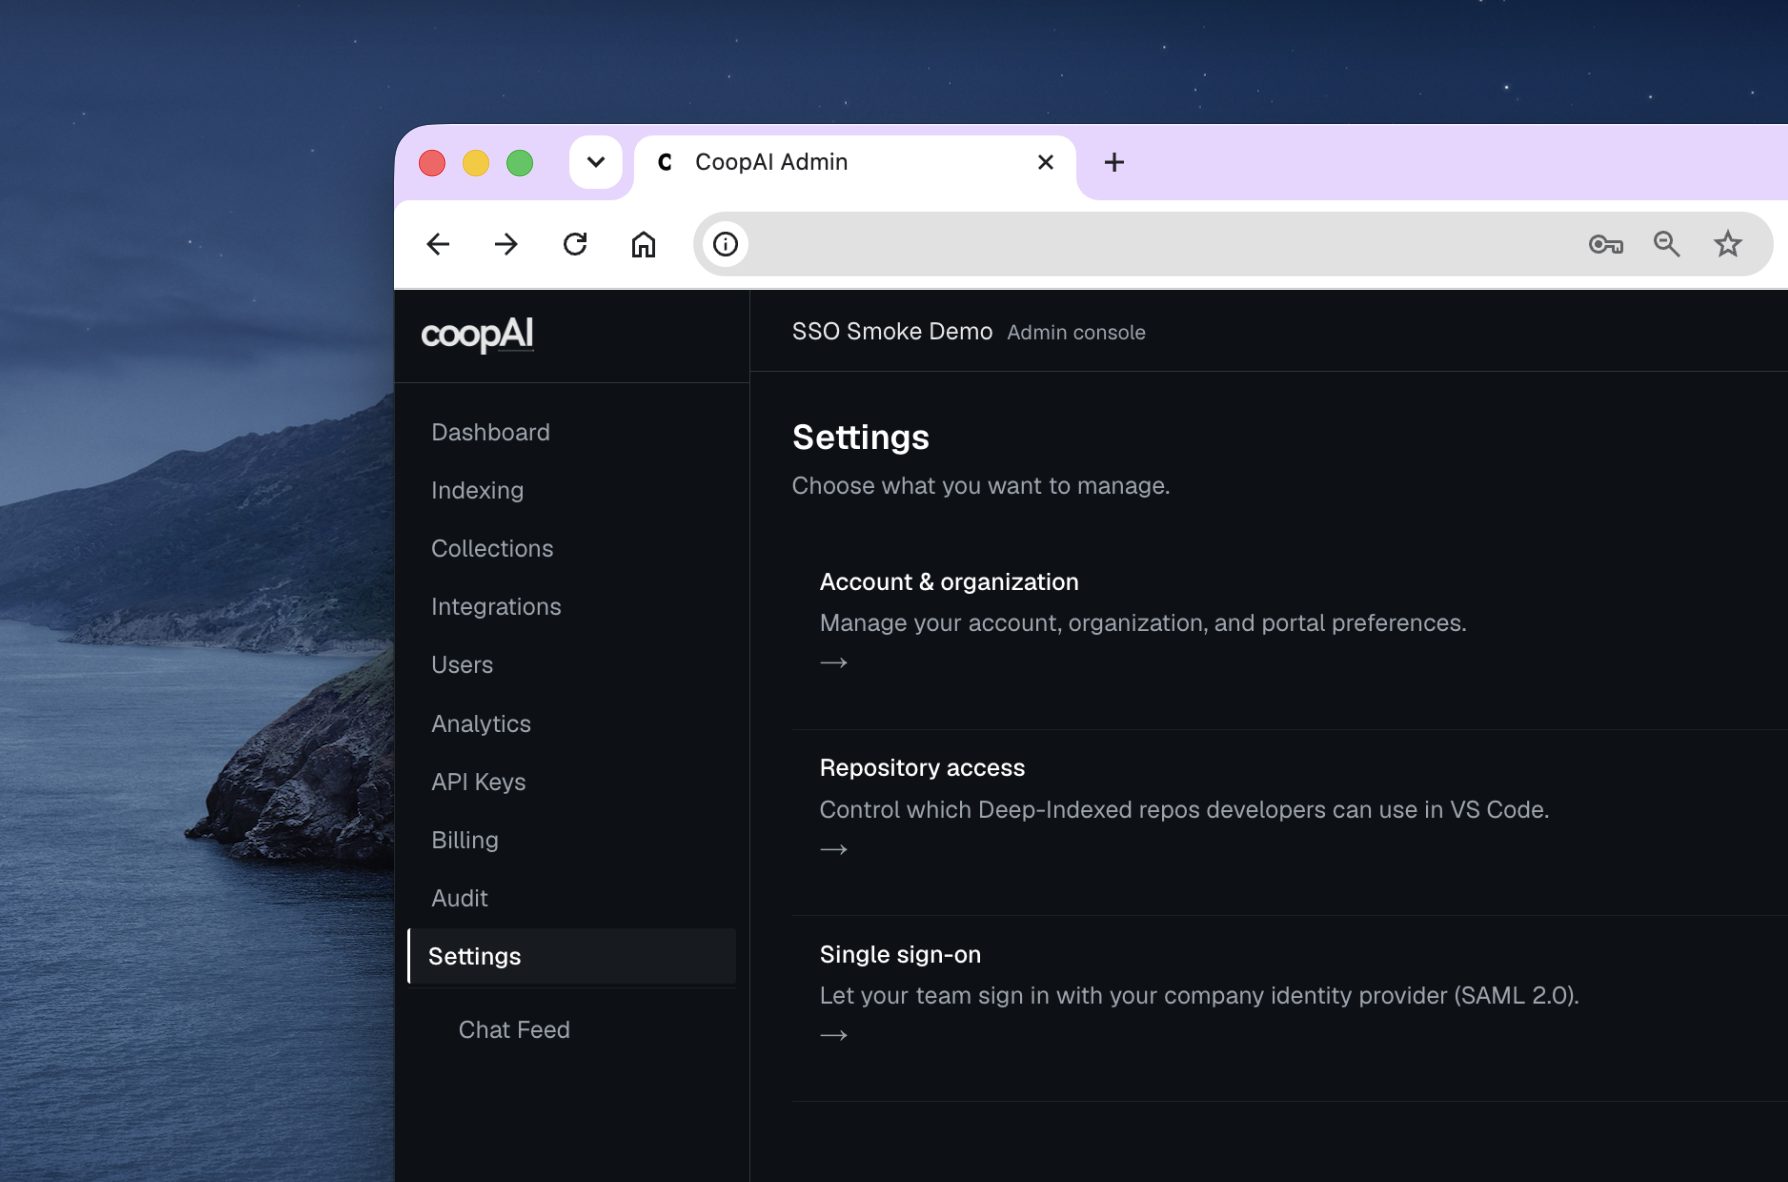Go back with the browser back arrow

coord(438,244)
